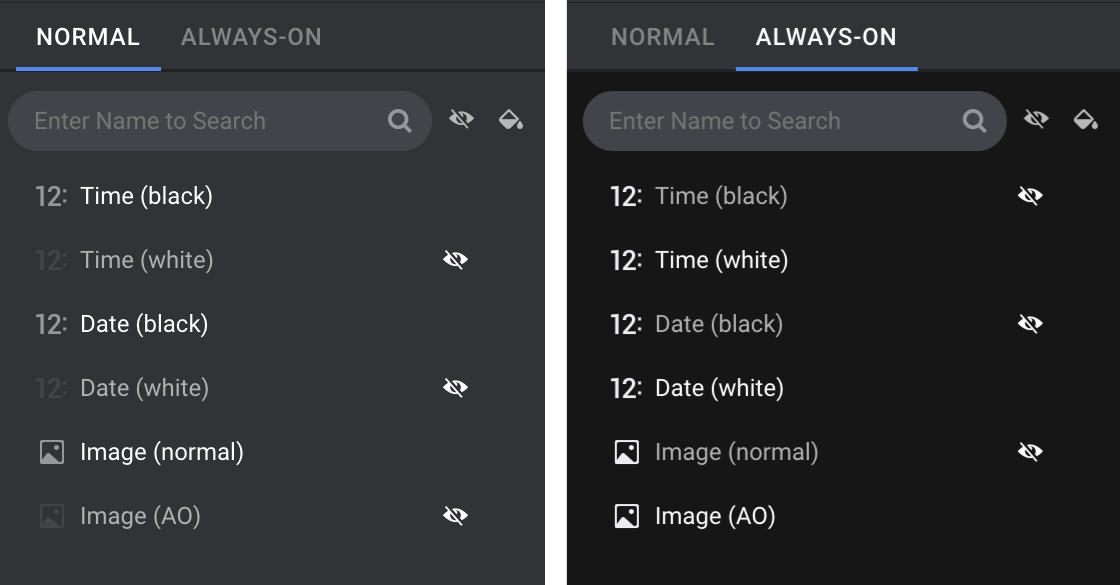Show Image (AO) layer in Normal panel

click(455, 516)
